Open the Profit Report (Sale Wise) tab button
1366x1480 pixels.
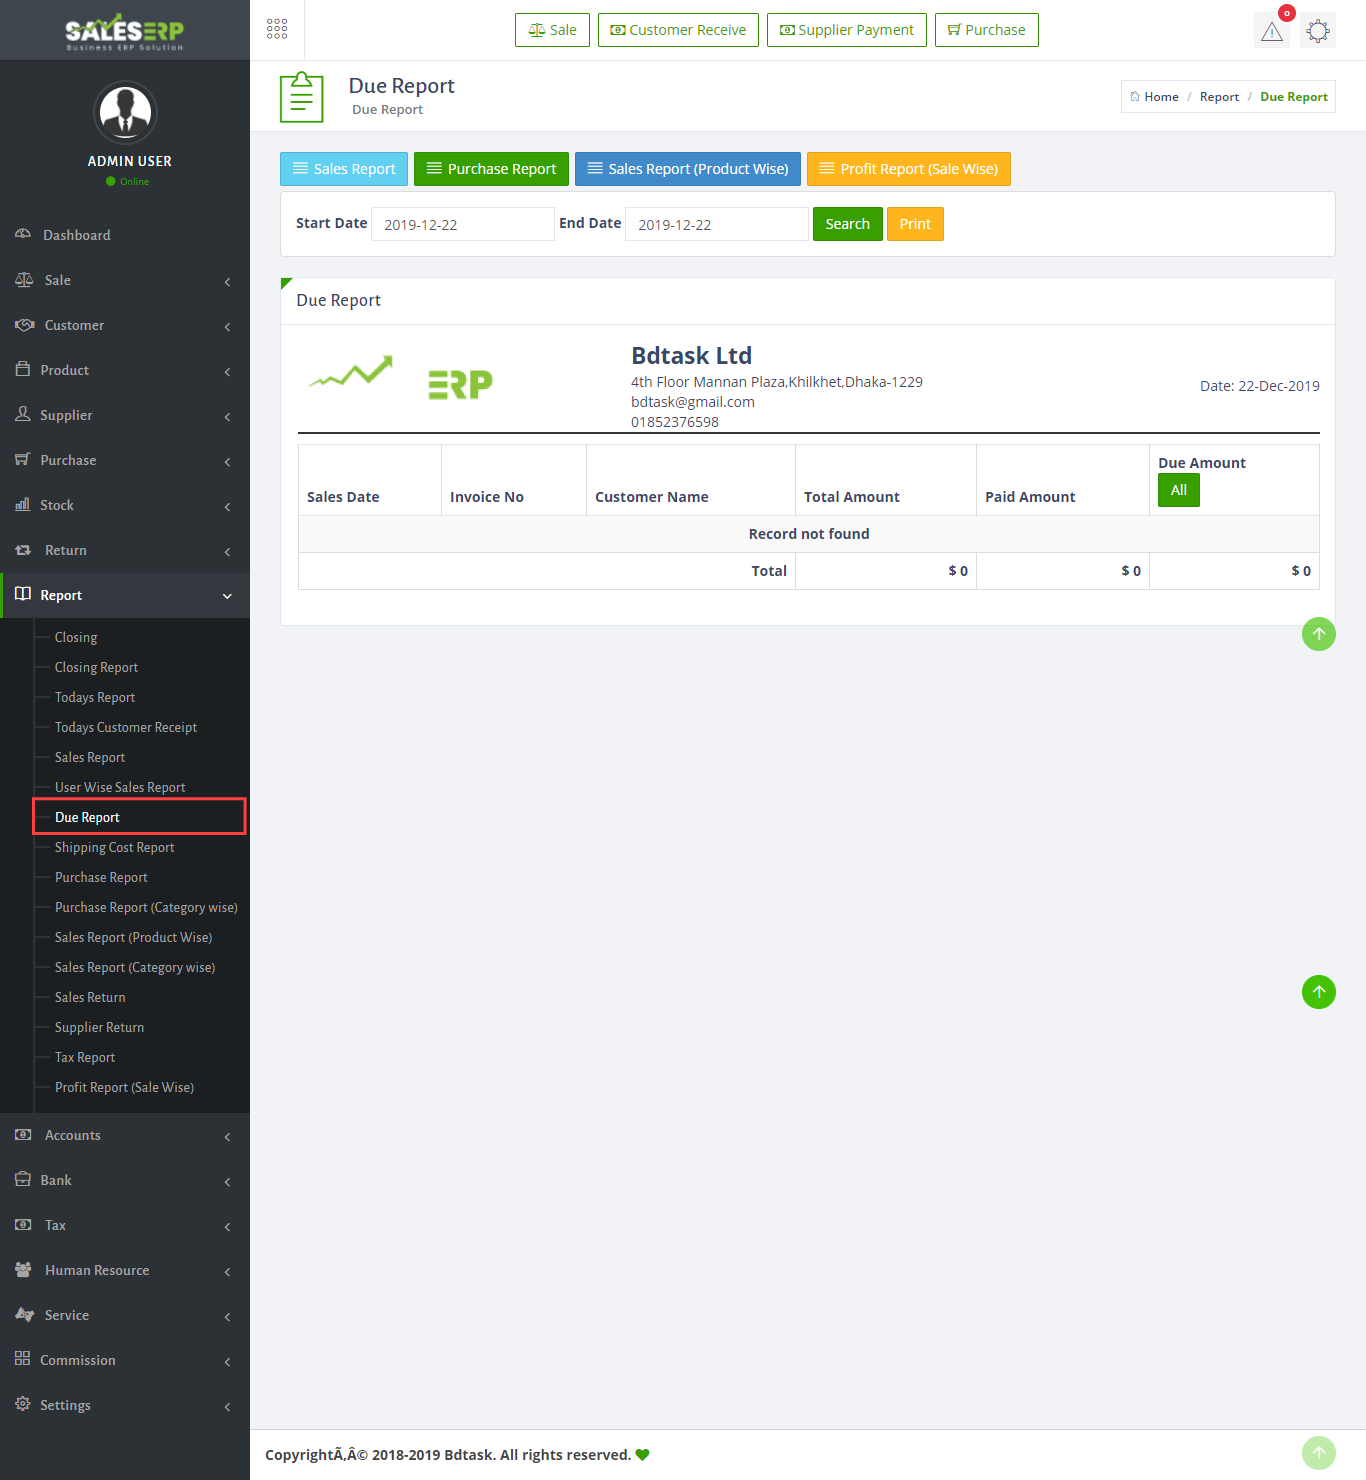coord(908,169)
